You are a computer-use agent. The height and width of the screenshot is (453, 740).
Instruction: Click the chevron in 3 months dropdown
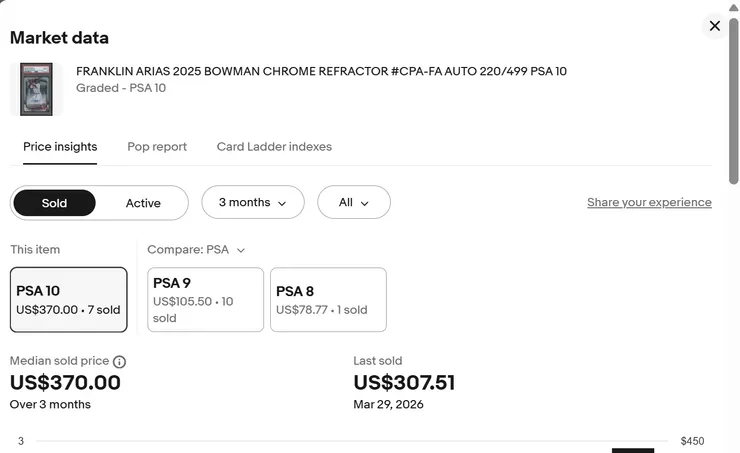[x=282, y=203]
